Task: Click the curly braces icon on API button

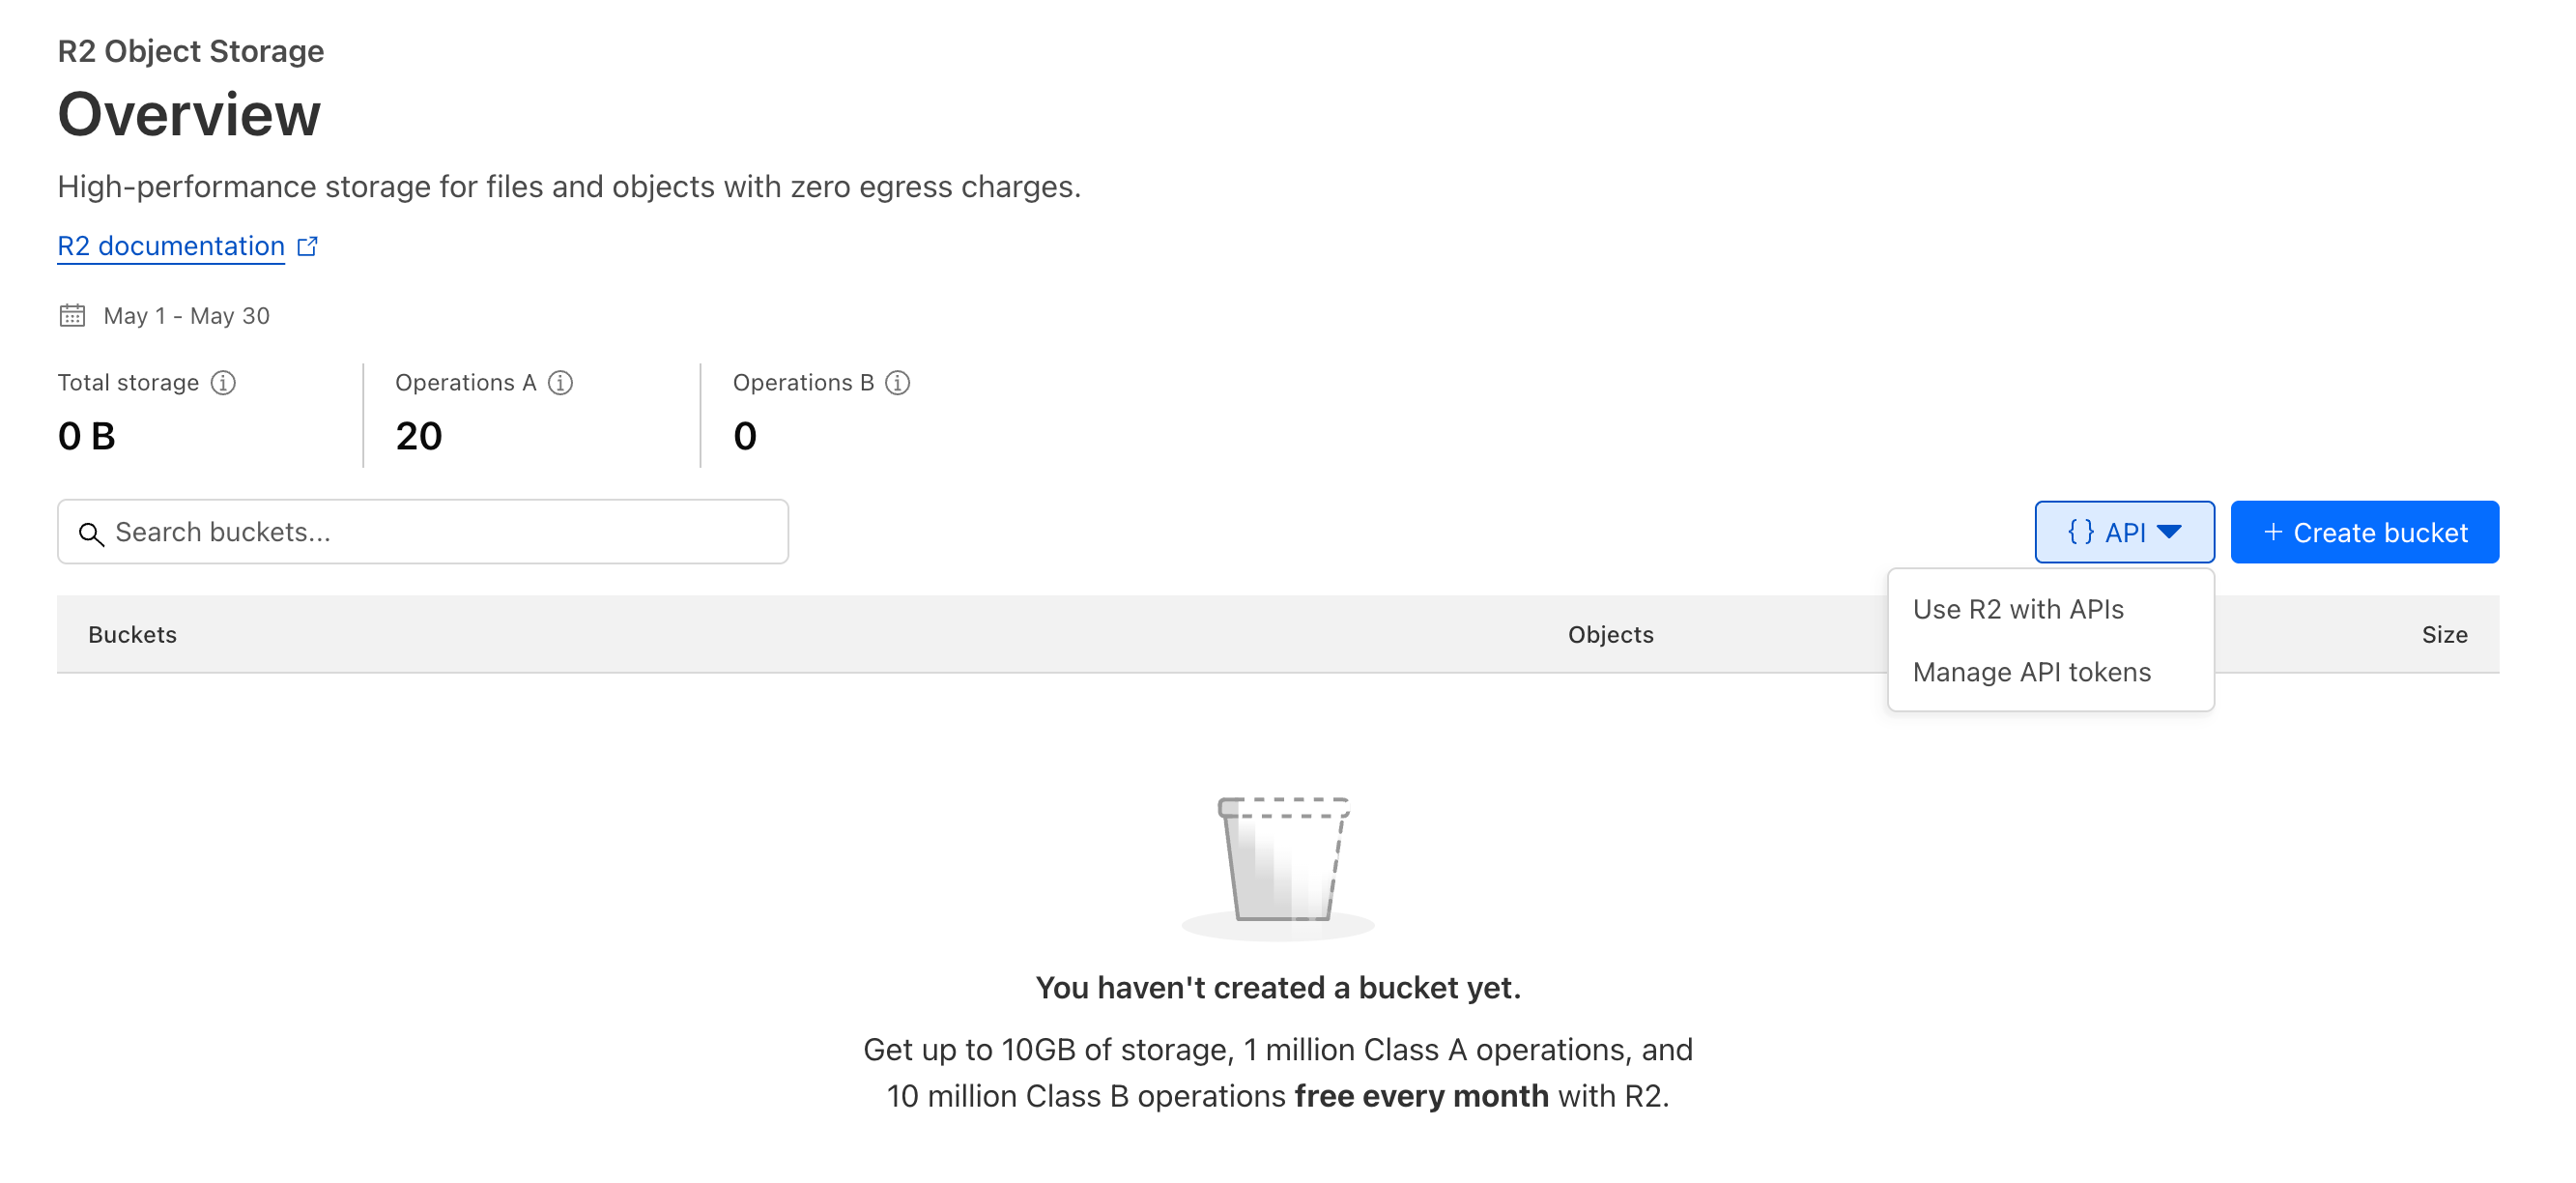Action: point(2080,532)
